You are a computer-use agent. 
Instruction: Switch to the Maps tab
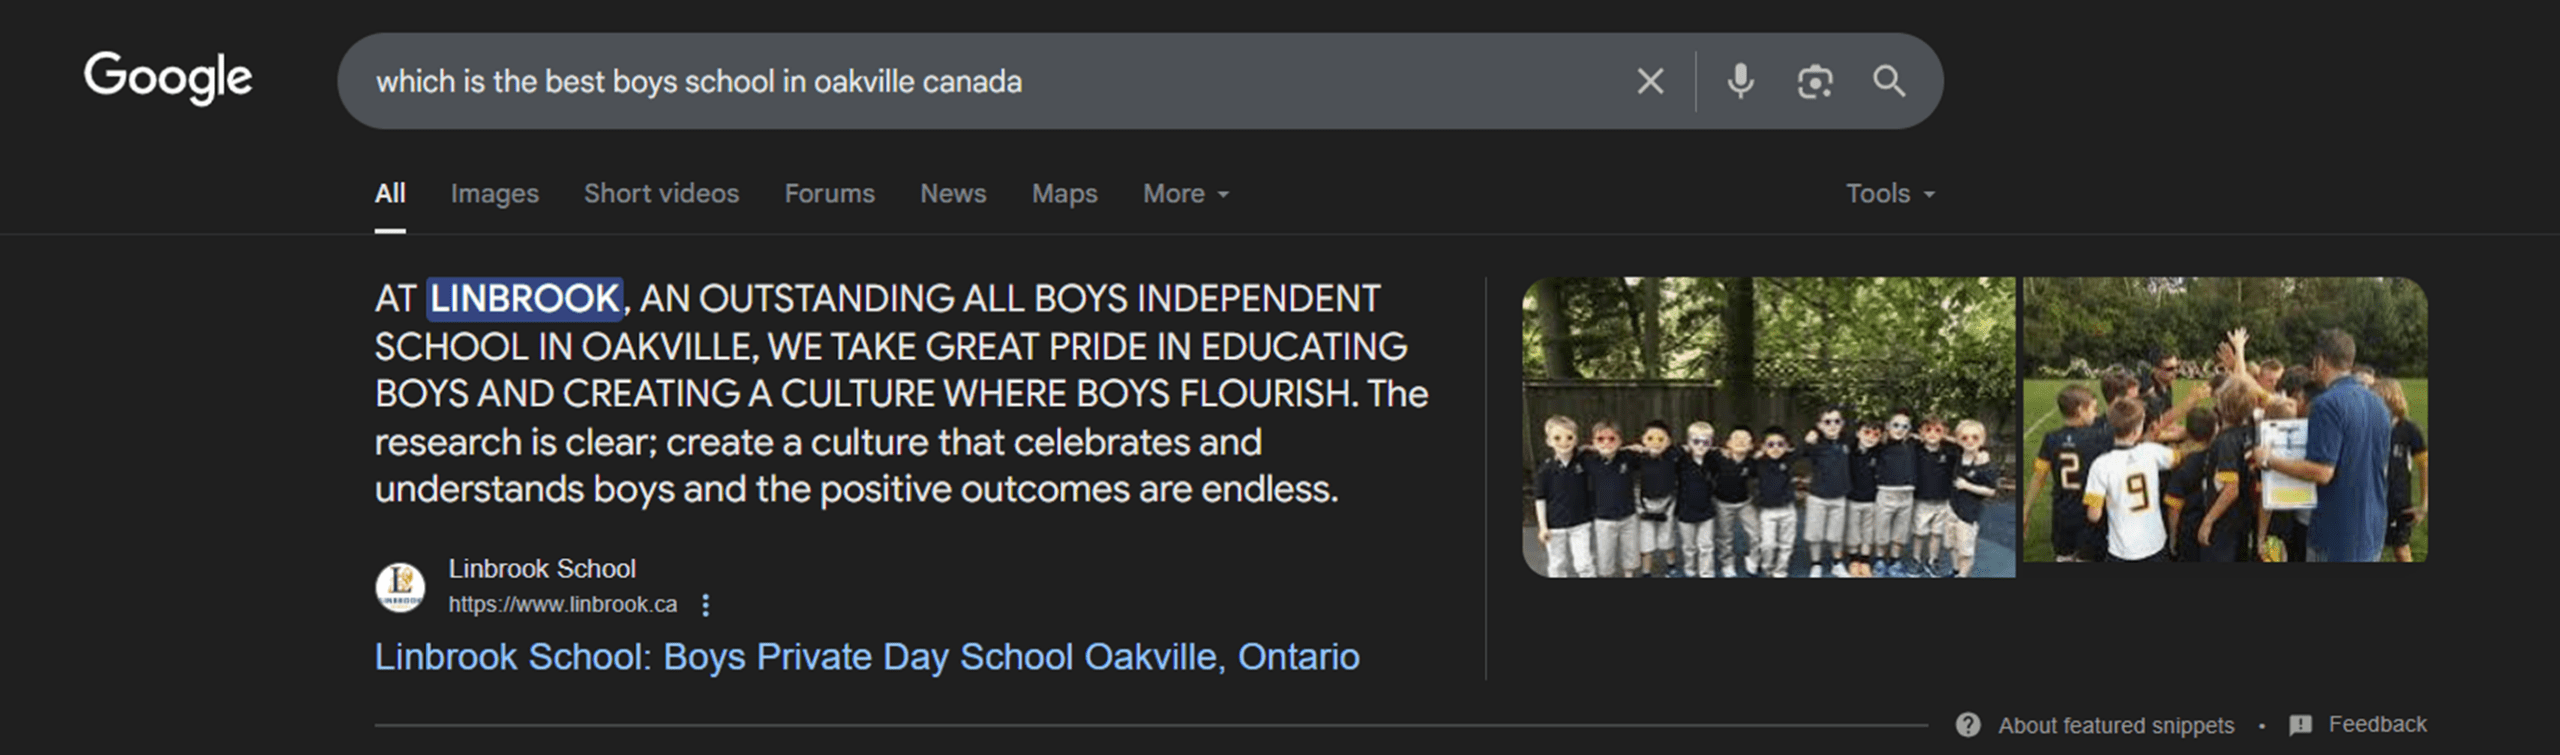click(x=1064, y=194)
